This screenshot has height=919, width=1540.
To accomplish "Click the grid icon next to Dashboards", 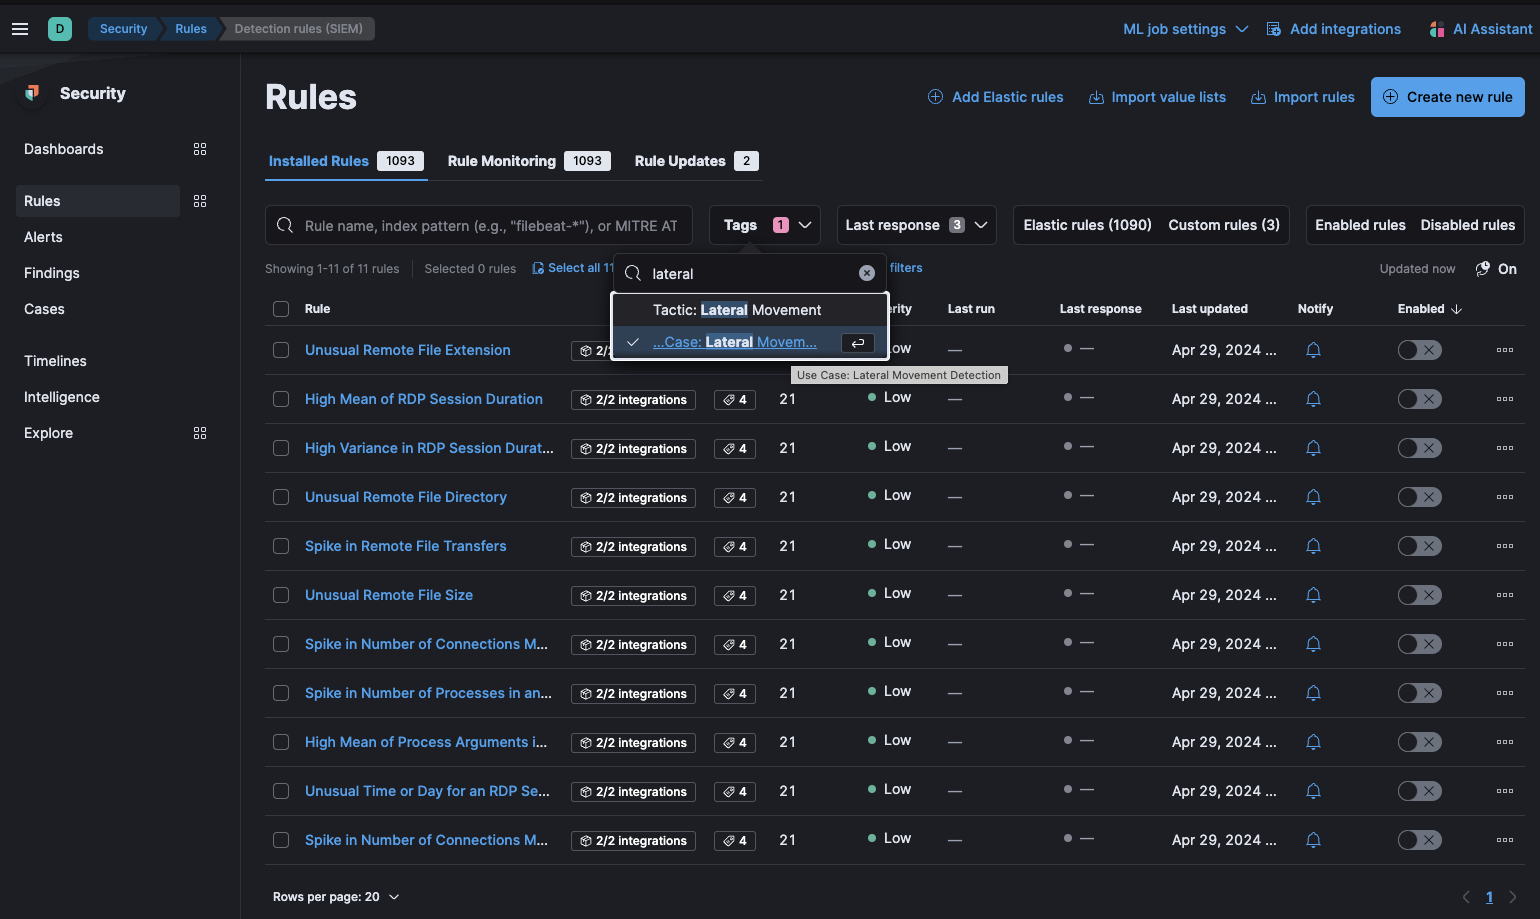I will tap(199, 148).
